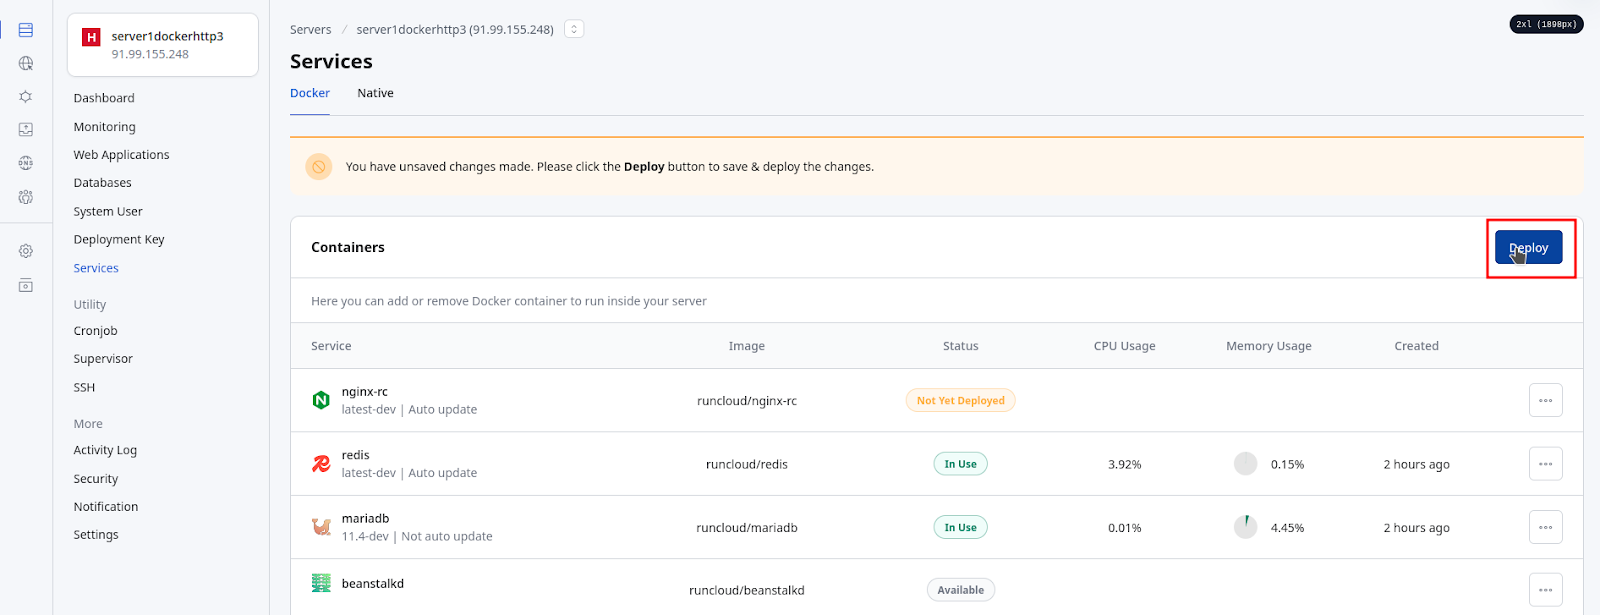The image size is (1600, 615).
Task: Click the mariadb memory usage pie indicator
Action: 1245,527
